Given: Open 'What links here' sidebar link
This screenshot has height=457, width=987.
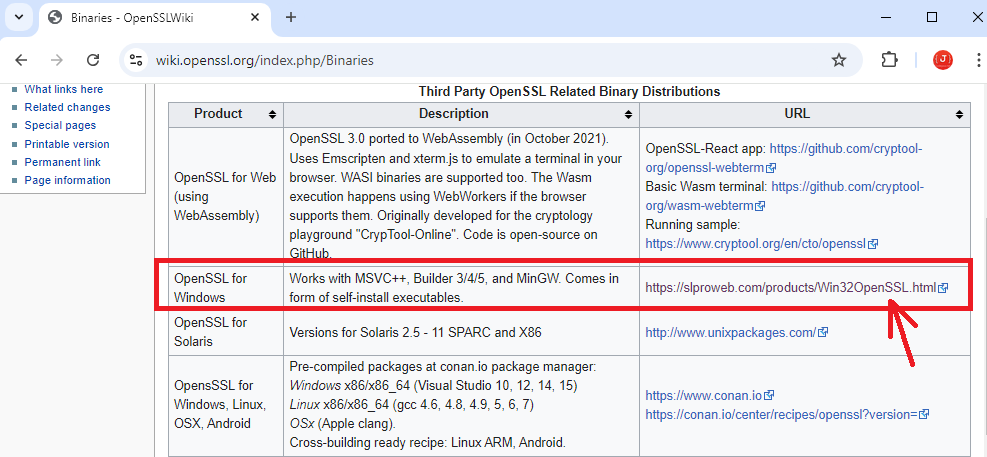Looking at the screenshot, I should point(64,89).
